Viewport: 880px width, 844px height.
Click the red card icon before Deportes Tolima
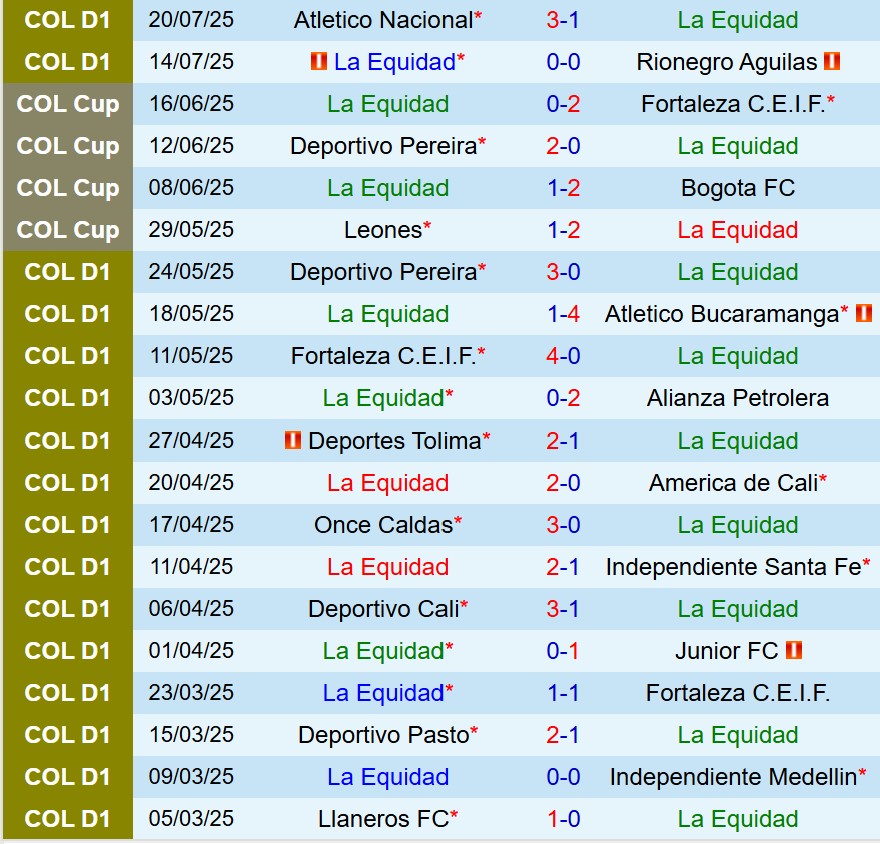[x=293, y=440]
